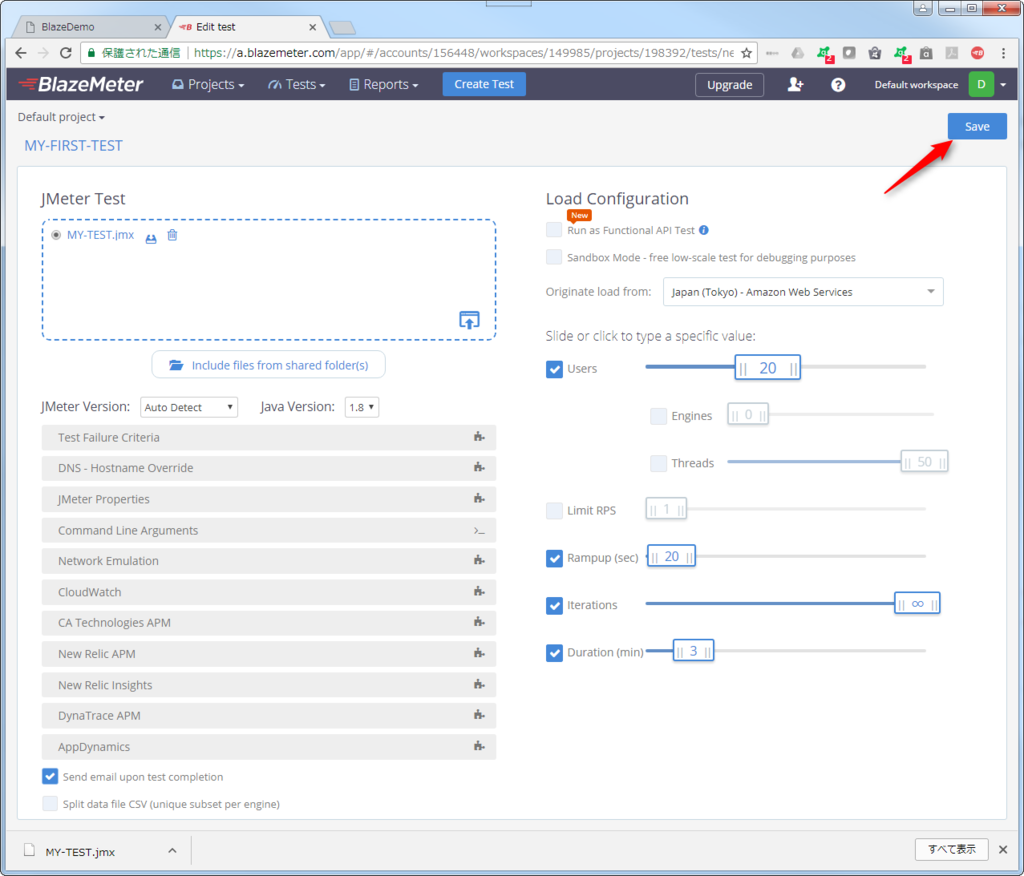Click plugin icon on New Relic Insights row
The image size is (1024, 876).
point(479,685)
